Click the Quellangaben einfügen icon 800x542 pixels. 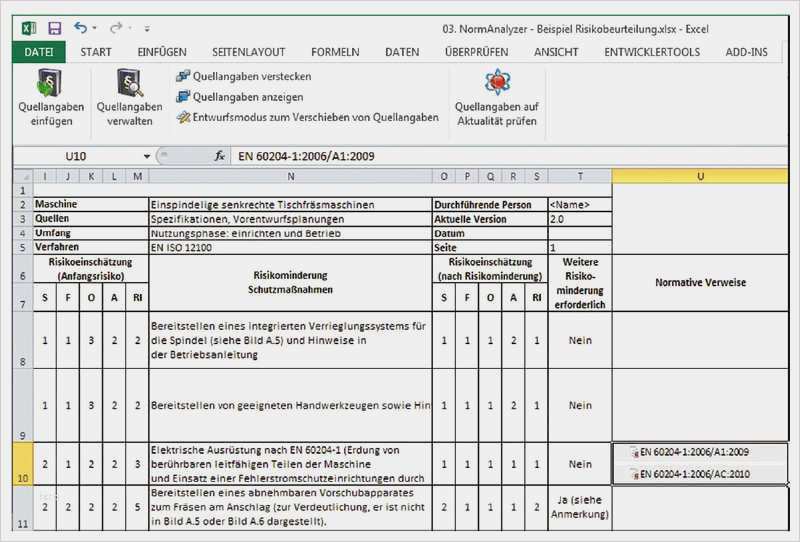click(x=51, y=83)
